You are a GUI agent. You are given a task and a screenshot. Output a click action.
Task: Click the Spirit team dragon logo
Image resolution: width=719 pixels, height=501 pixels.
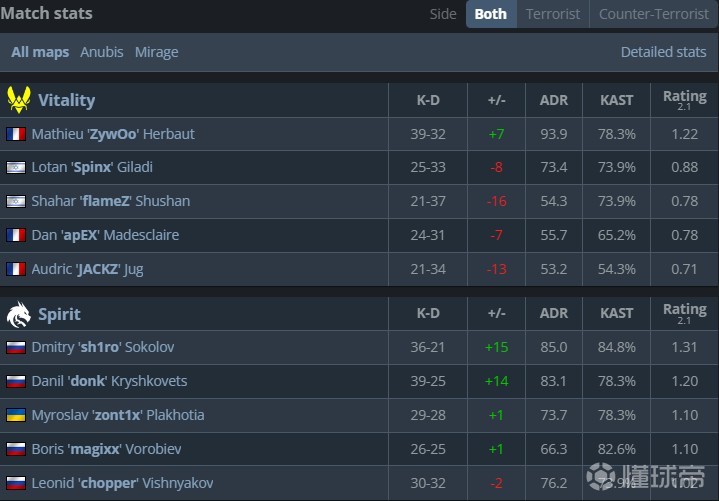click(18, 314)
